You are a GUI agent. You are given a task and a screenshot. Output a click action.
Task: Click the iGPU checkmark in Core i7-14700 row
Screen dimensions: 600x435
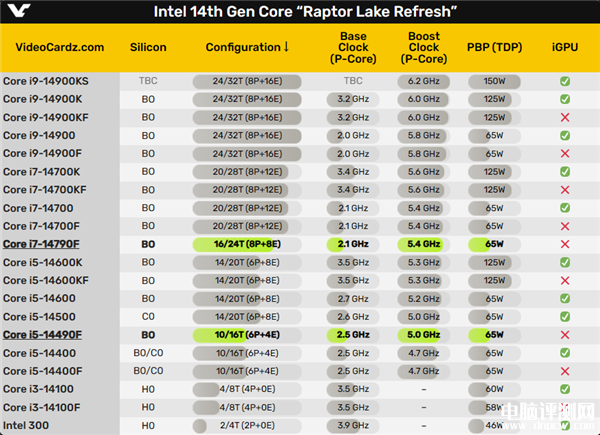tap(565, 208)
